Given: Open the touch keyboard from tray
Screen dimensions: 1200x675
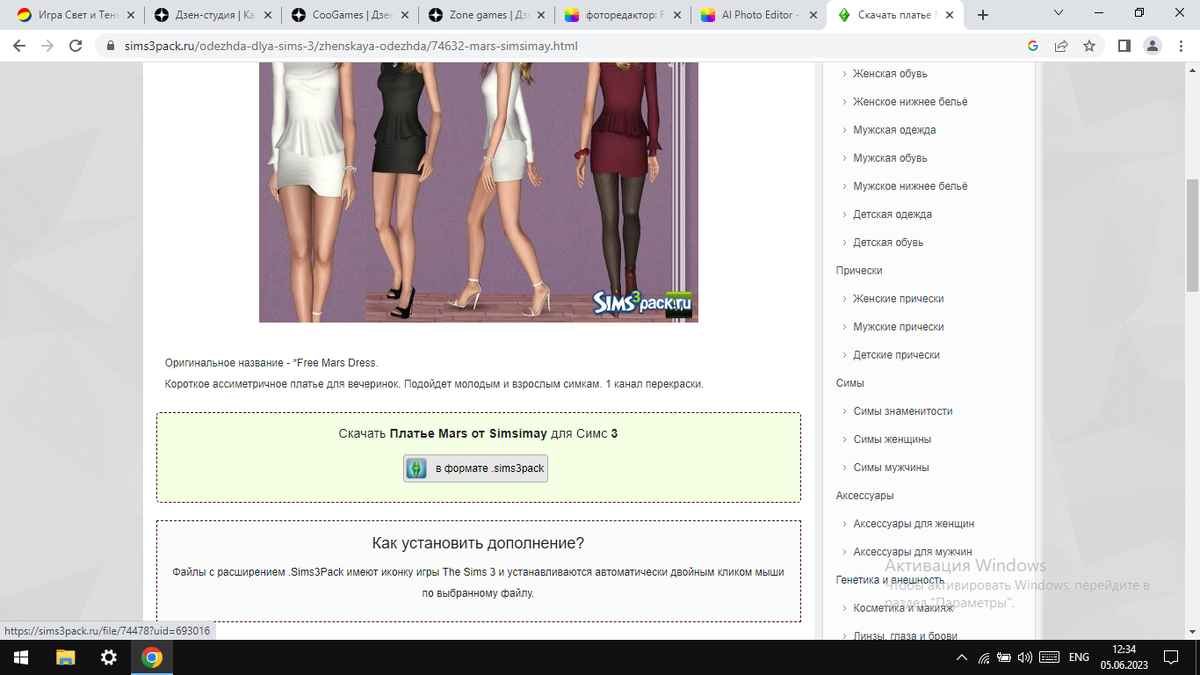Looking at the screenshot, I should pyautogui.click(x=1049, y=658).
